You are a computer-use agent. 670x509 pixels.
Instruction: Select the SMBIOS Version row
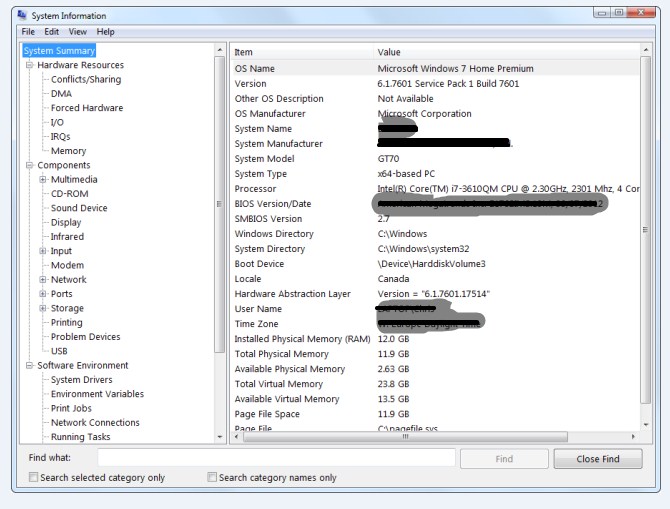pyautogui.click(x=435, y=219)
